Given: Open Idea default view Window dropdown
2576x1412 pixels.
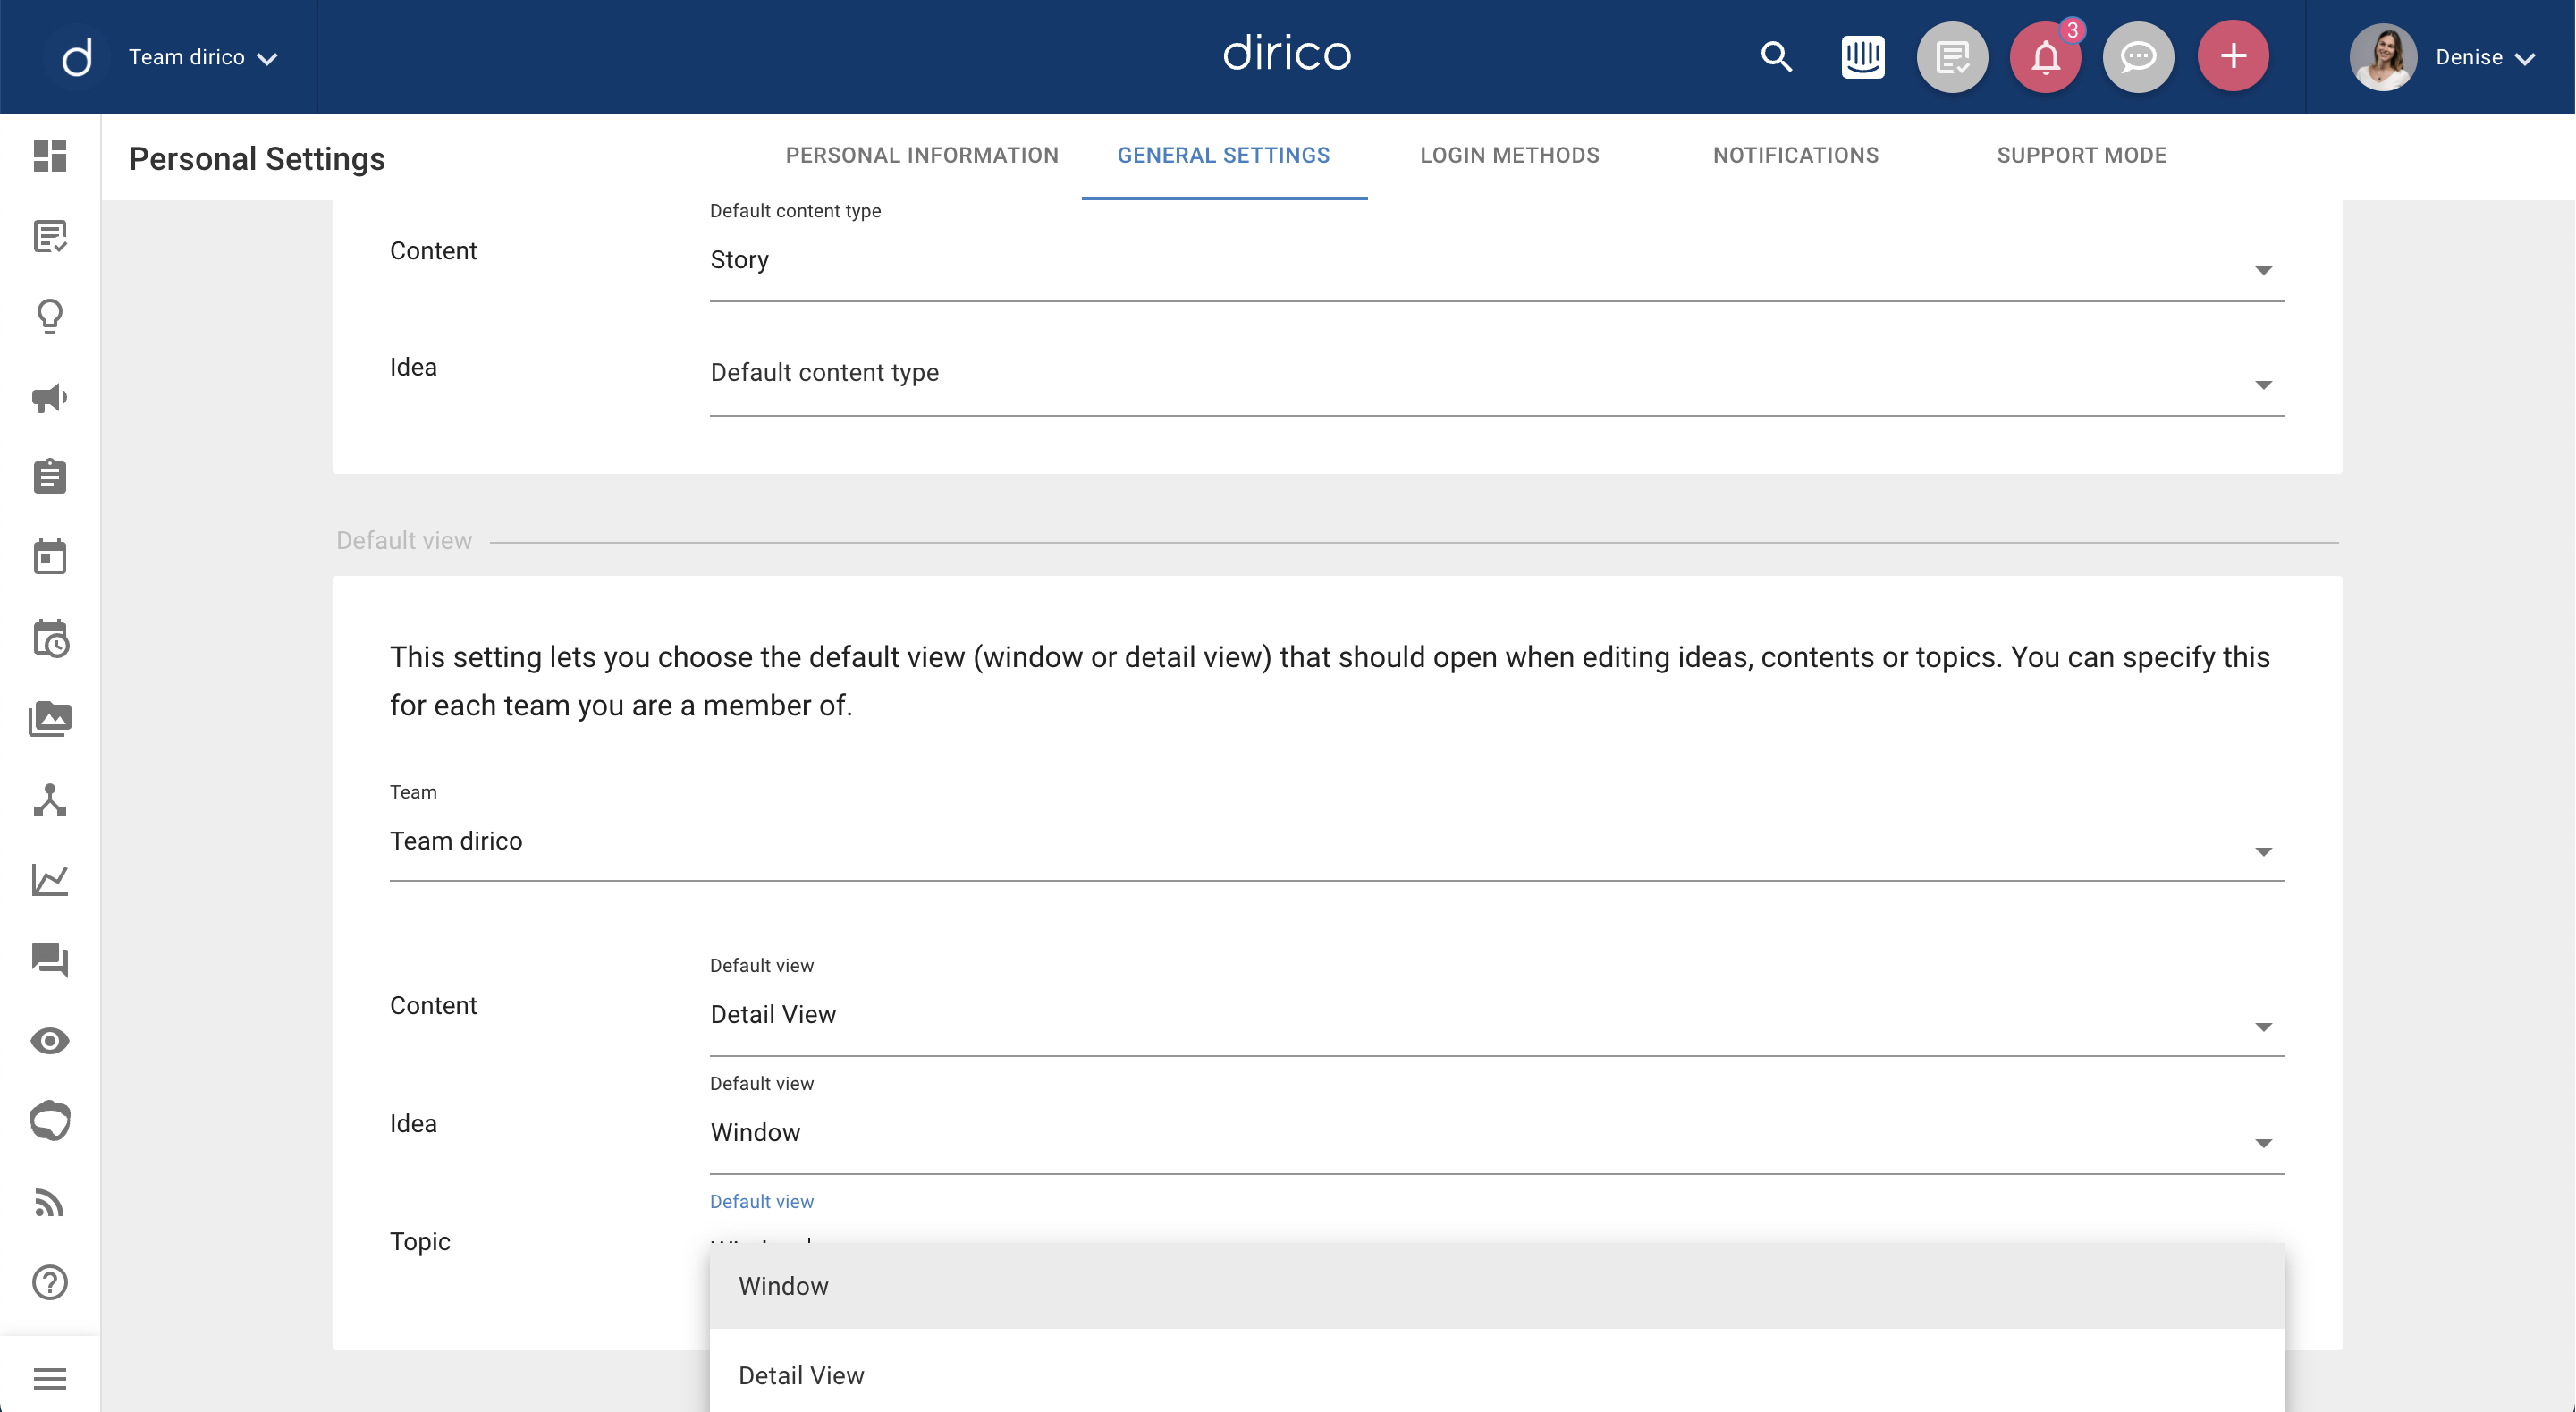Looking at the screenshot, I should tap(1497, 1133).
